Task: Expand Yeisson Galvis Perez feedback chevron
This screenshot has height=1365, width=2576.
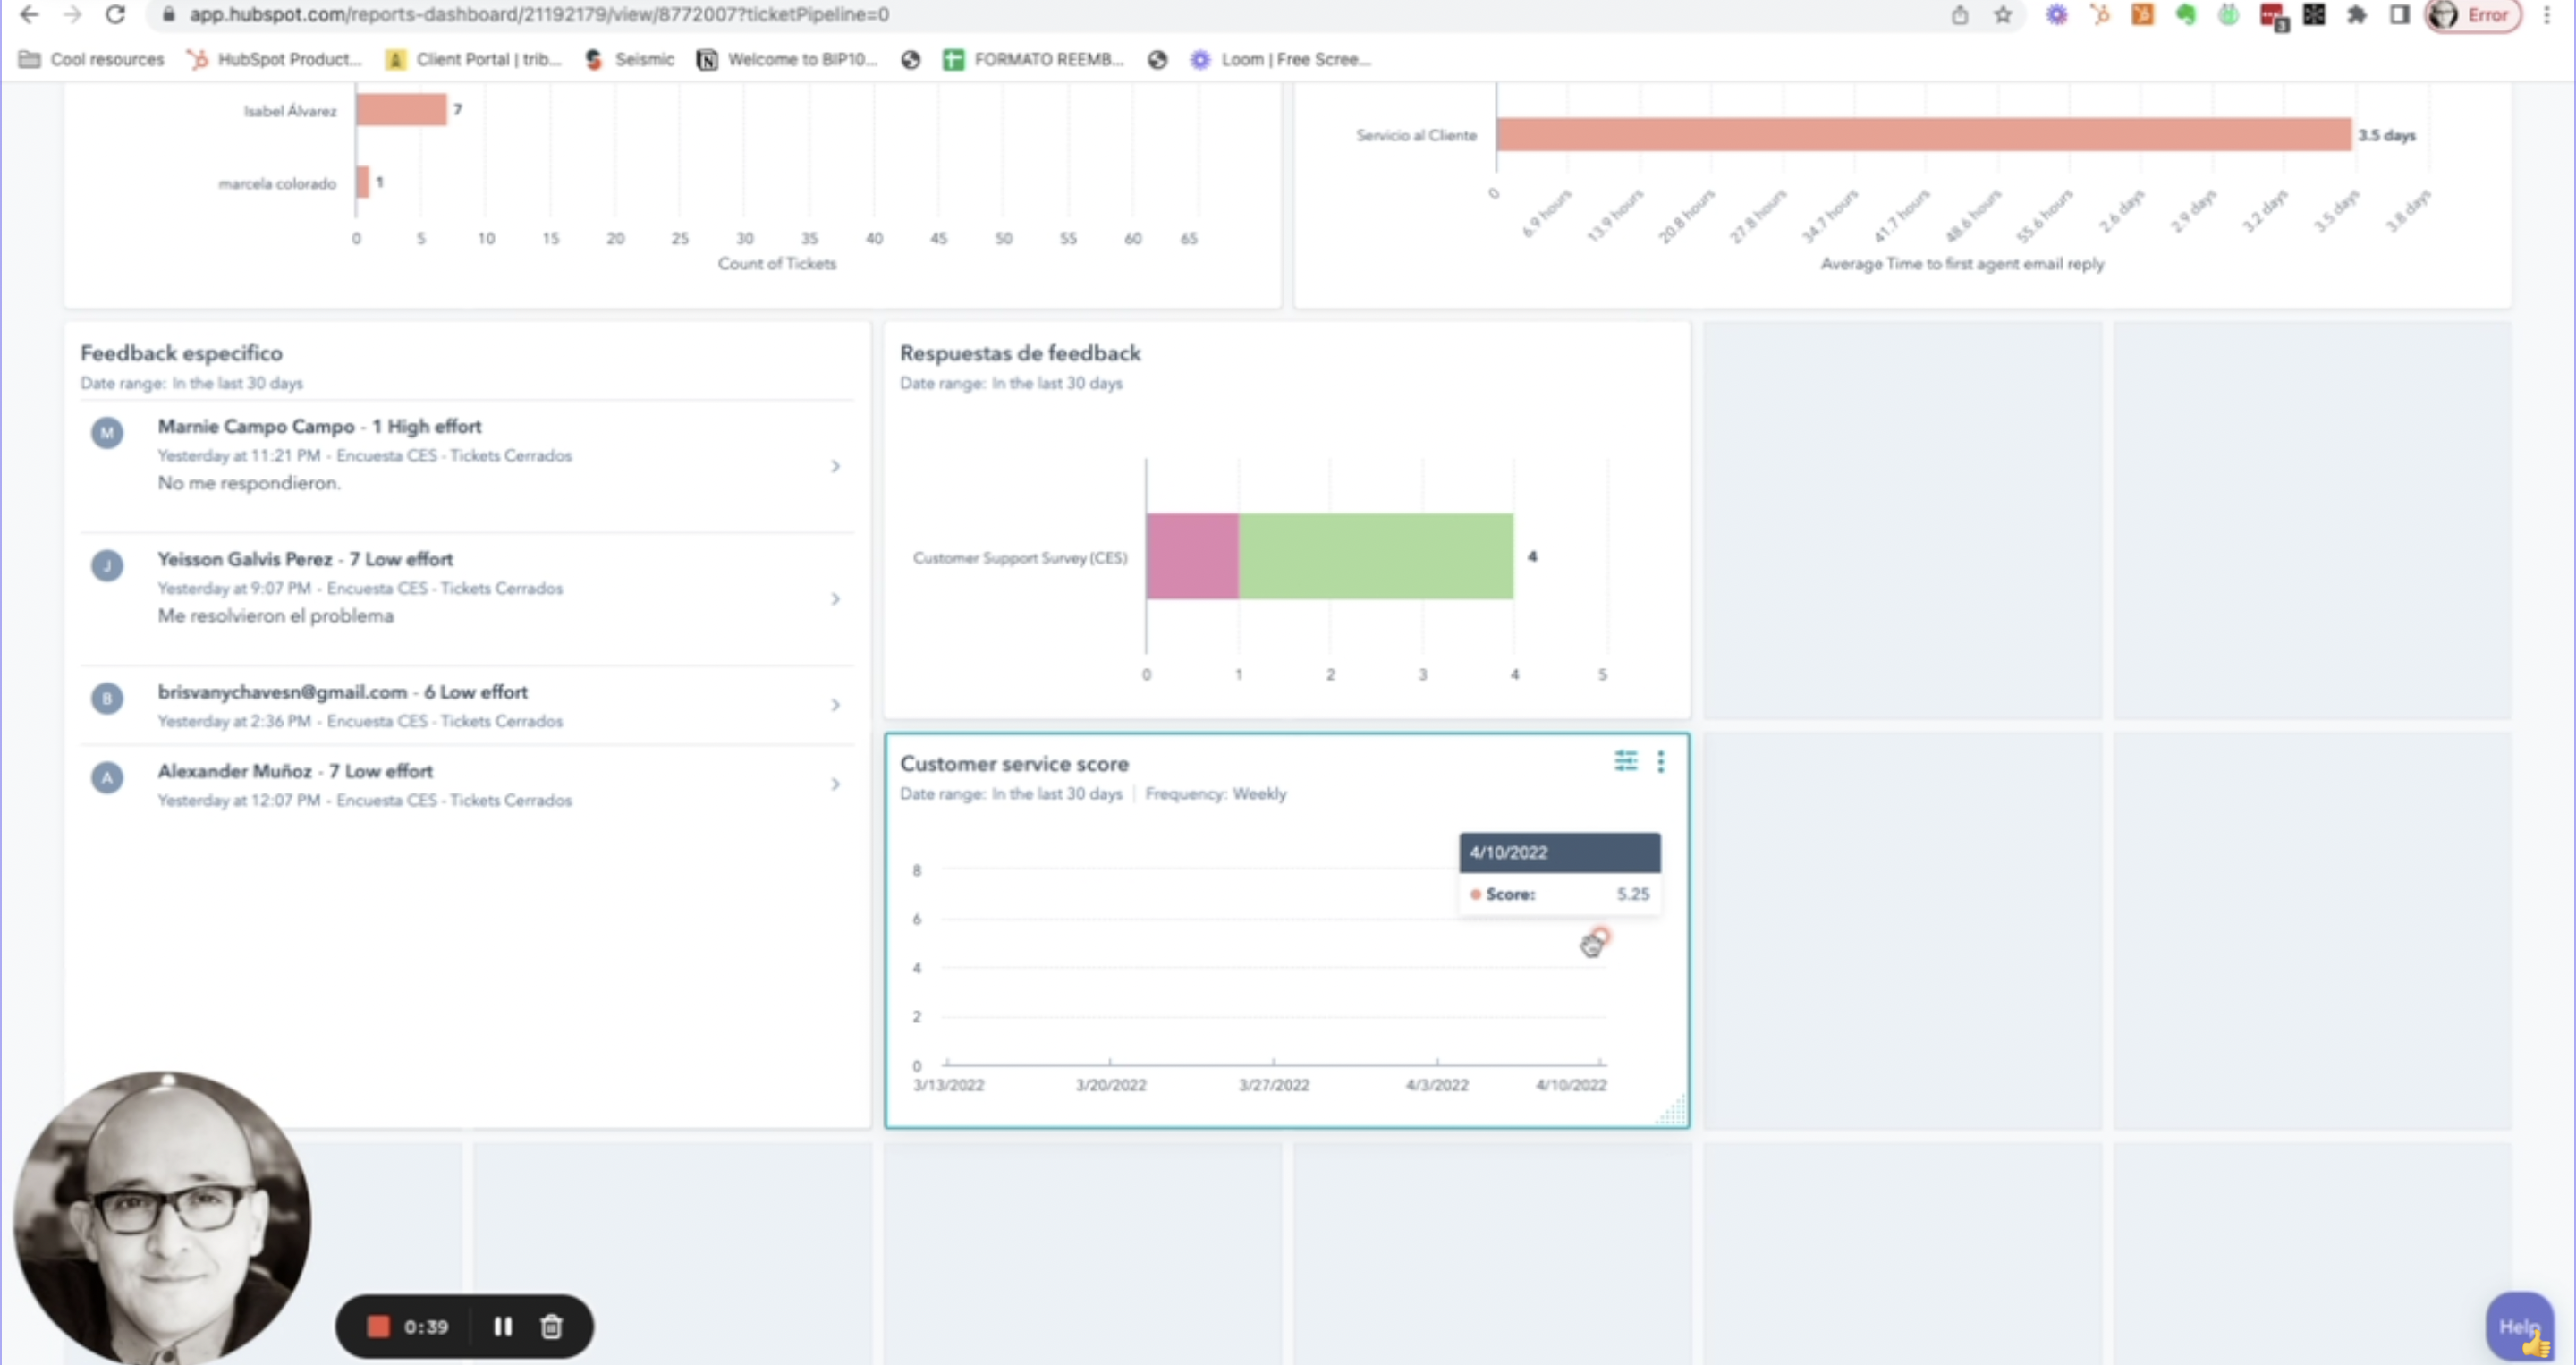Action: [x=835, y=599]
